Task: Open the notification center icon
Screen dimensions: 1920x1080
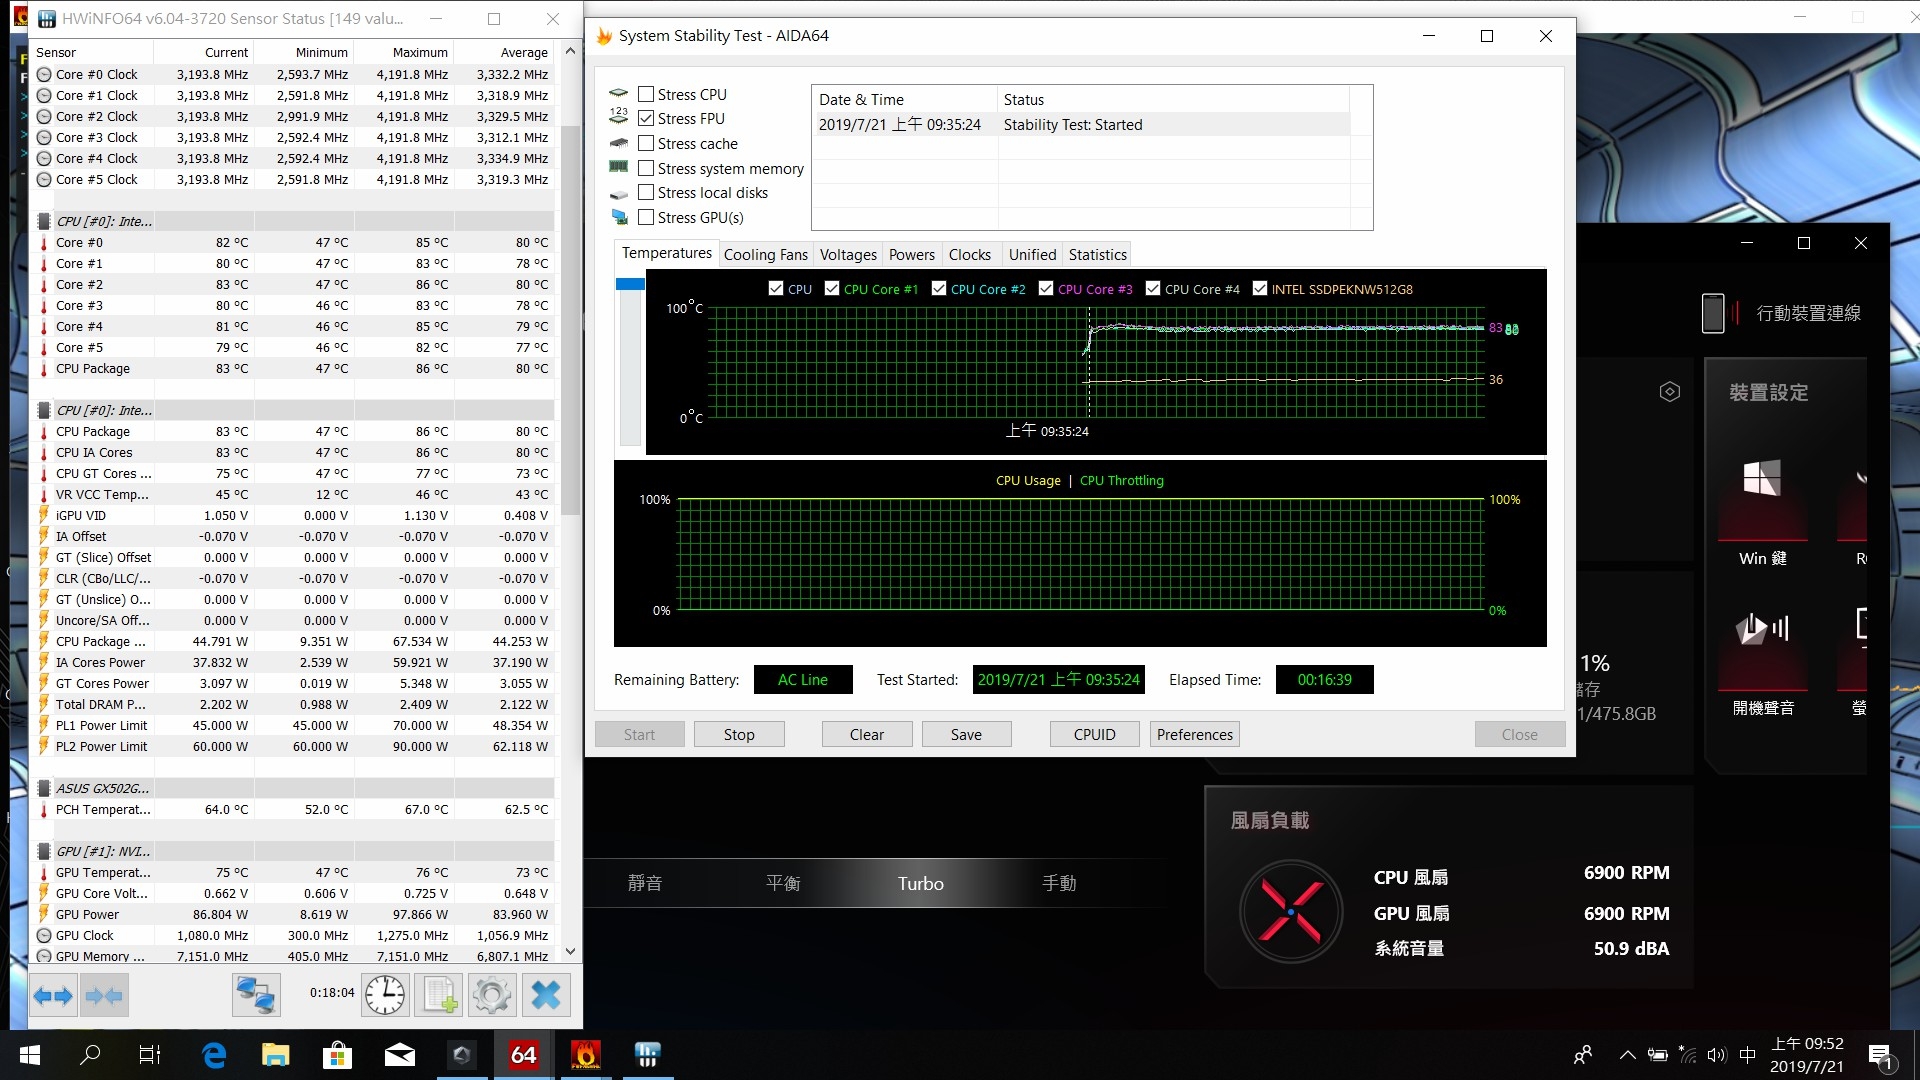Action: [x=1880, y=1056]
